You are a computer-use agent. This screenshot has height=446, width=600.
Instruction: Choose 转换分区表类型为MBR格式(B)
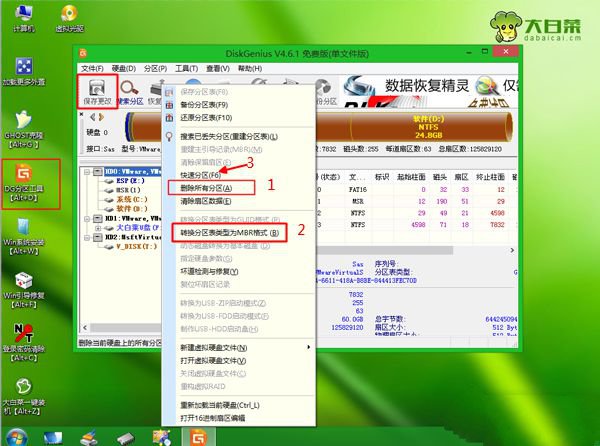point(230,233)
